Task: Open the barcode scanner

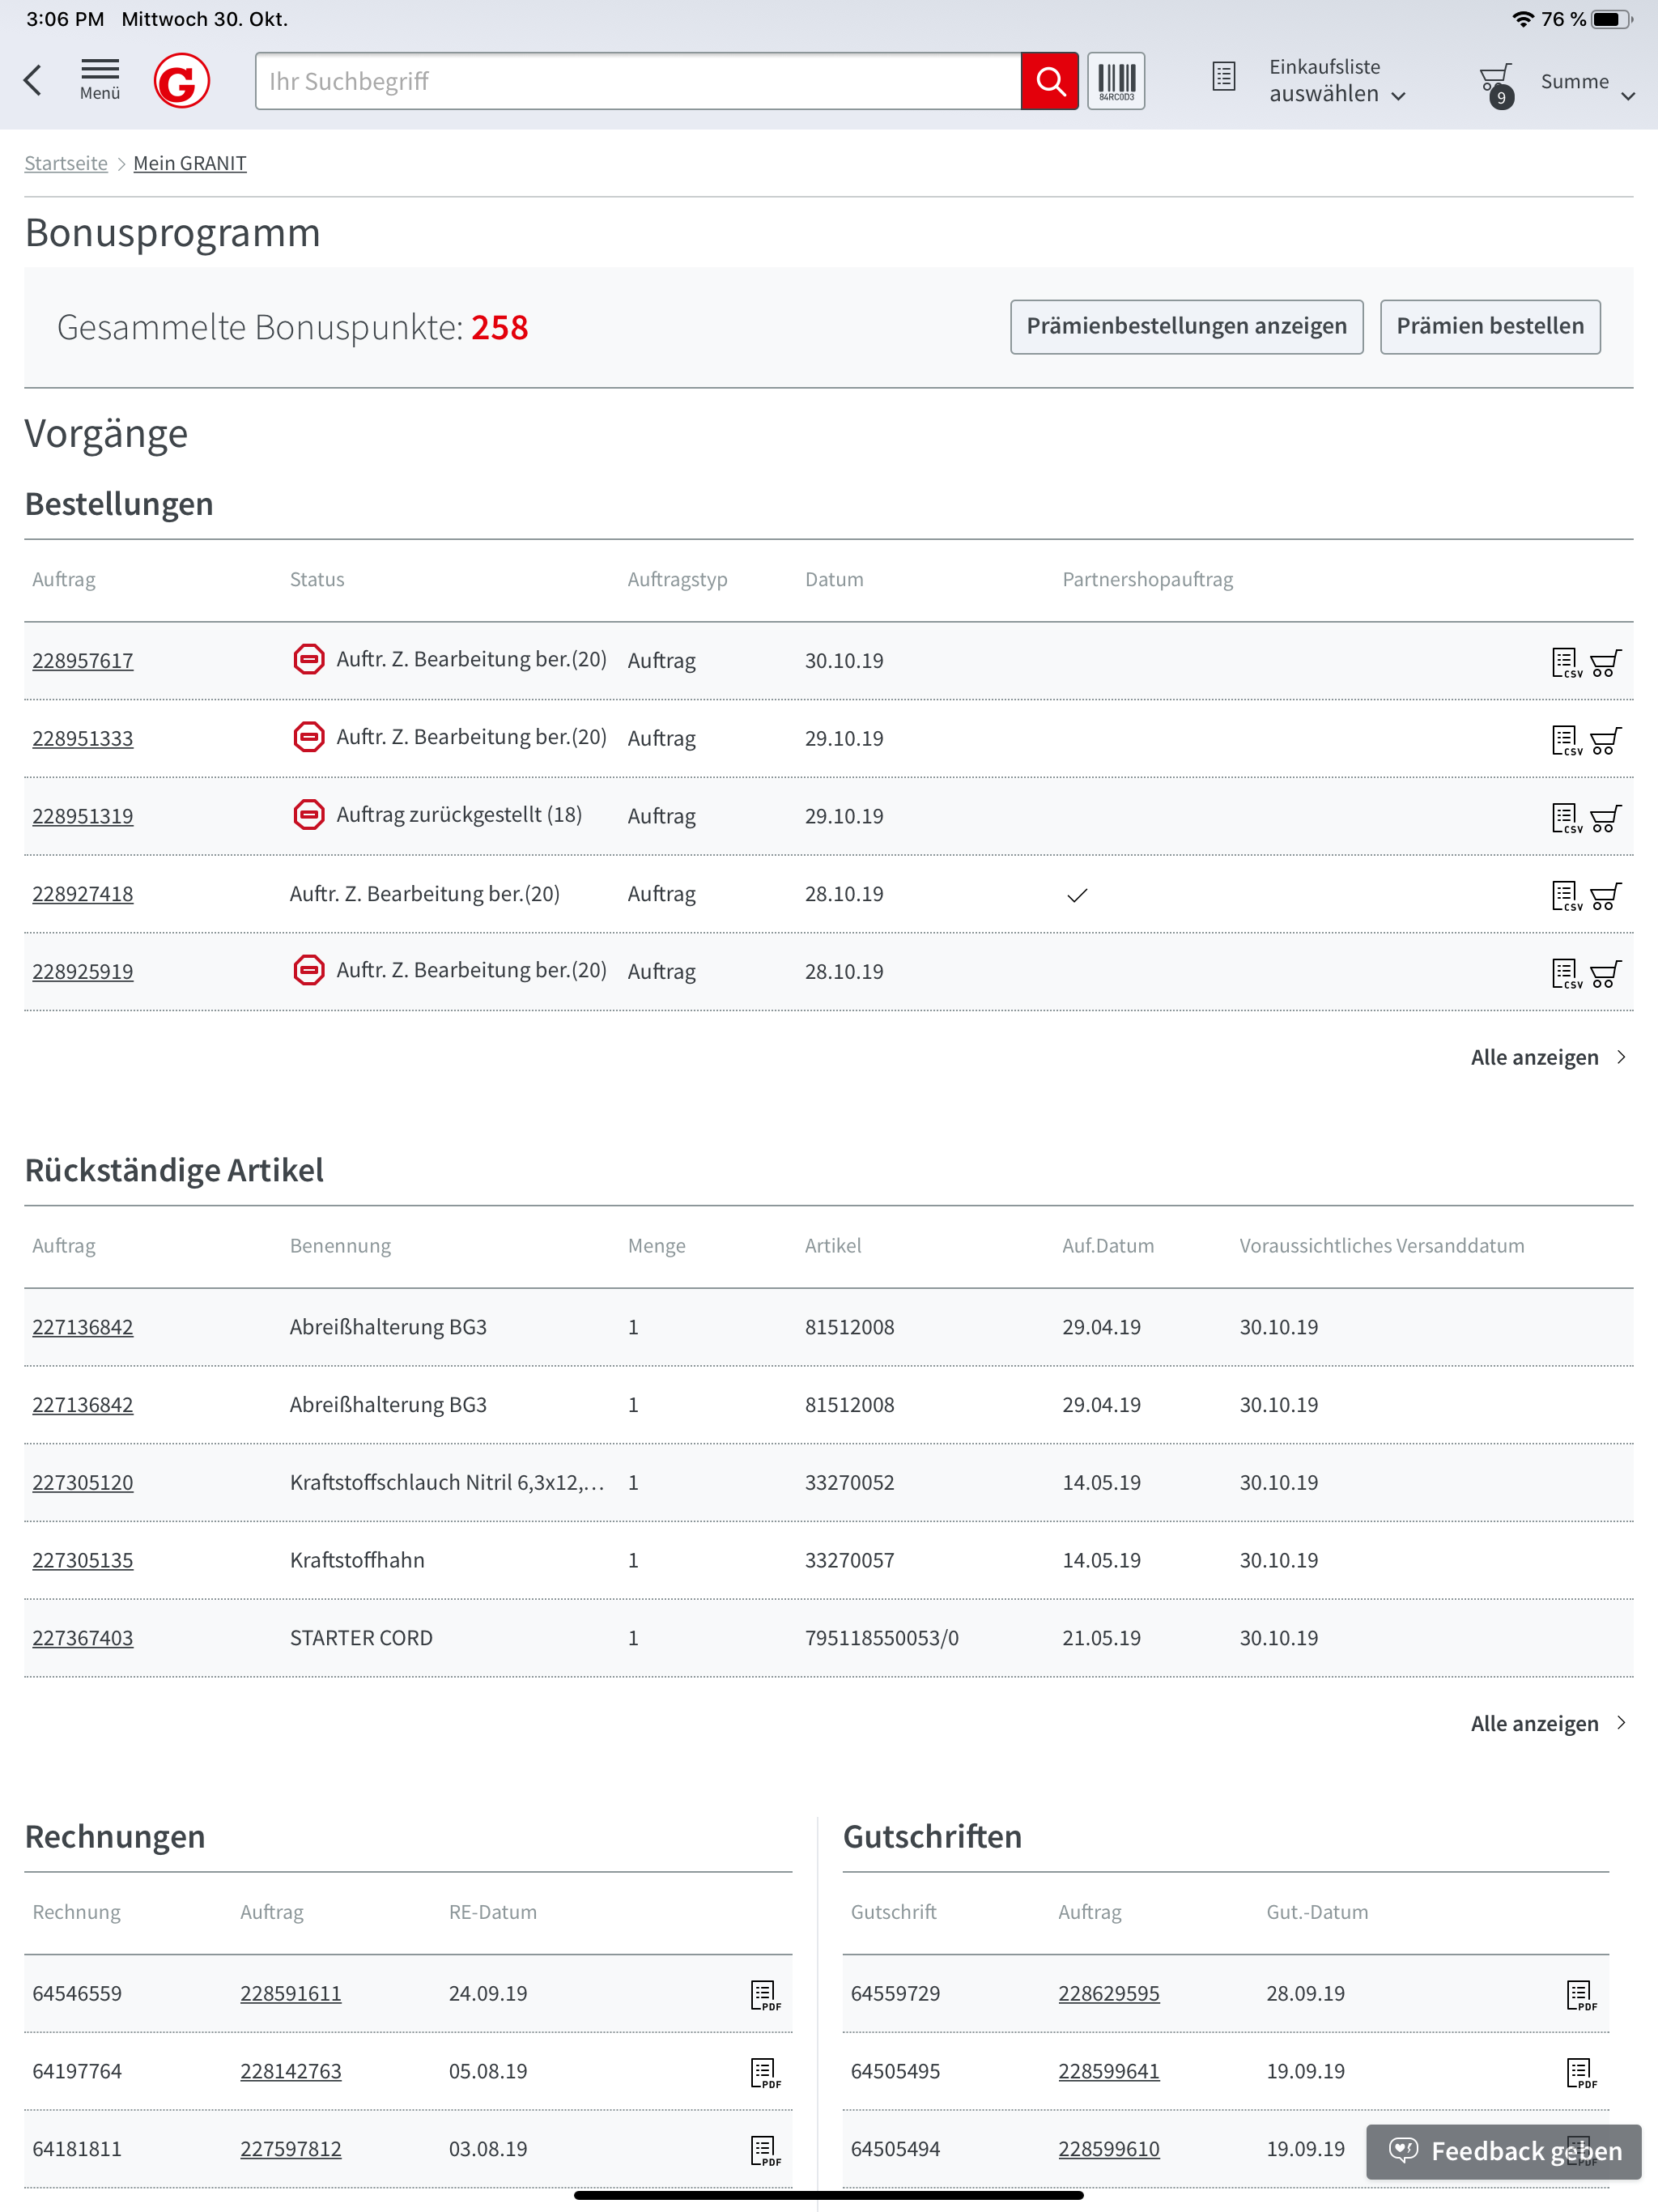Action: coord(1116,81)
